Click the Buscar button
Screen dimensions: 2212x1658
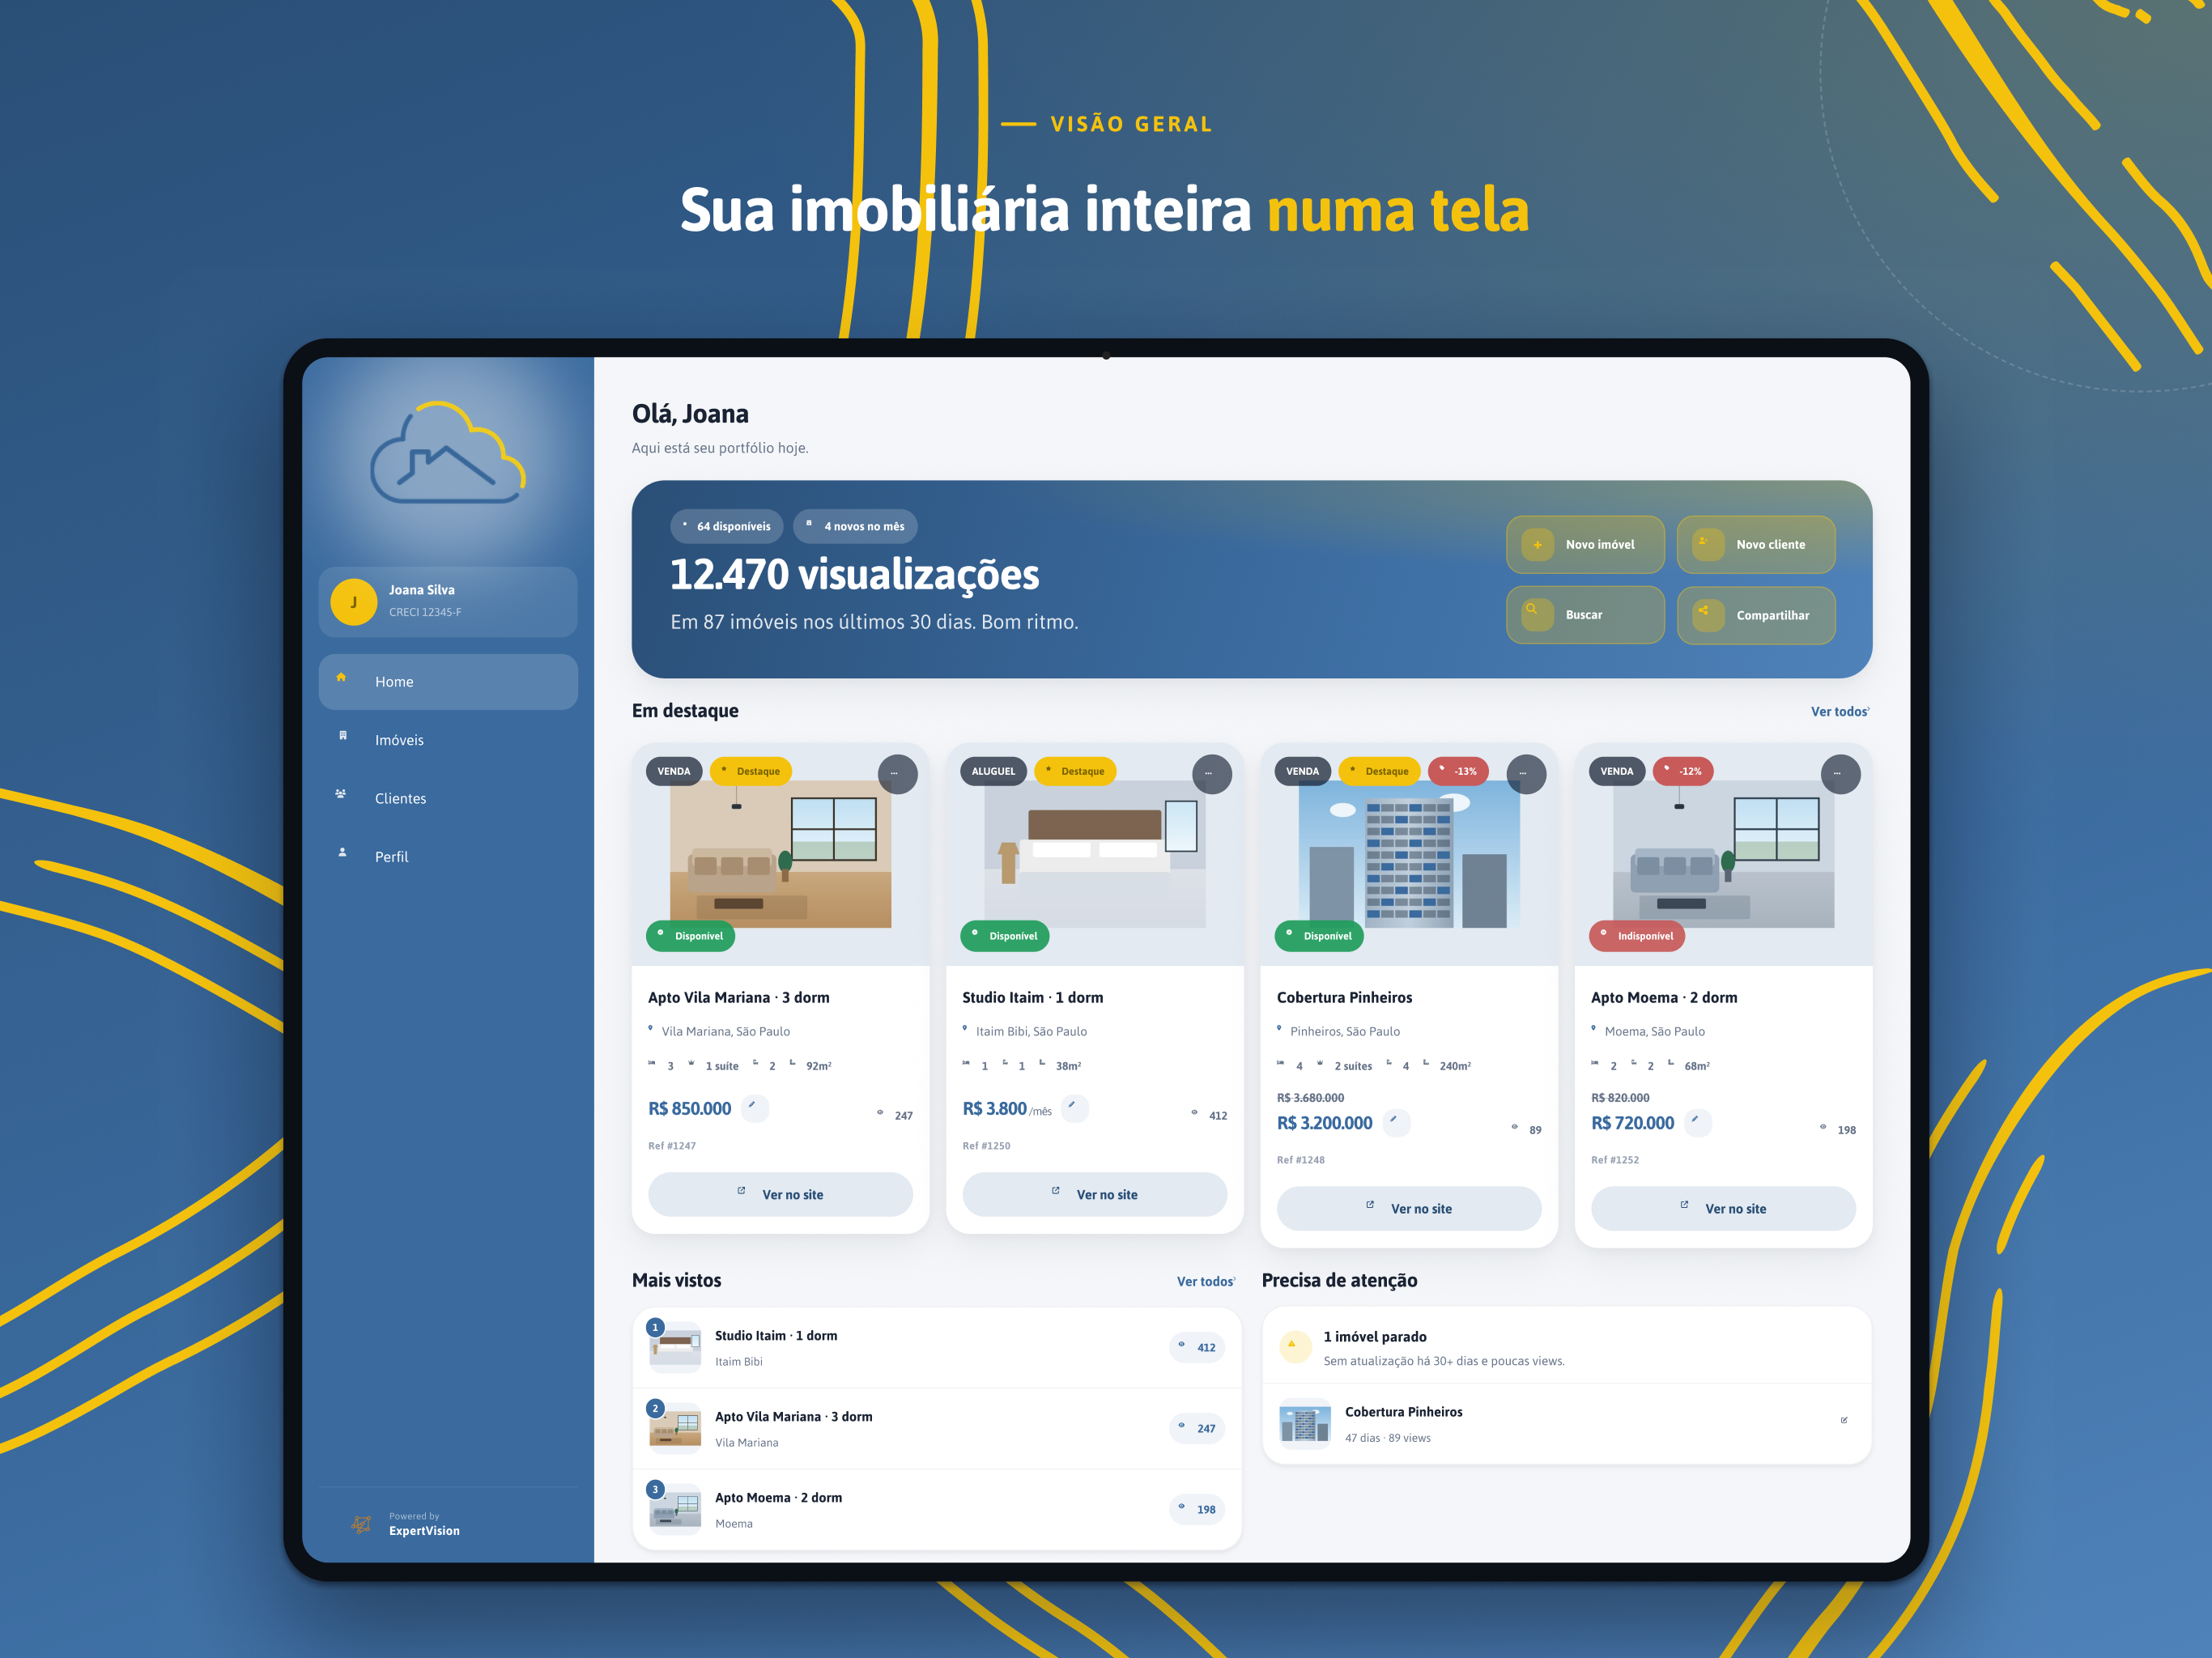1585,615
